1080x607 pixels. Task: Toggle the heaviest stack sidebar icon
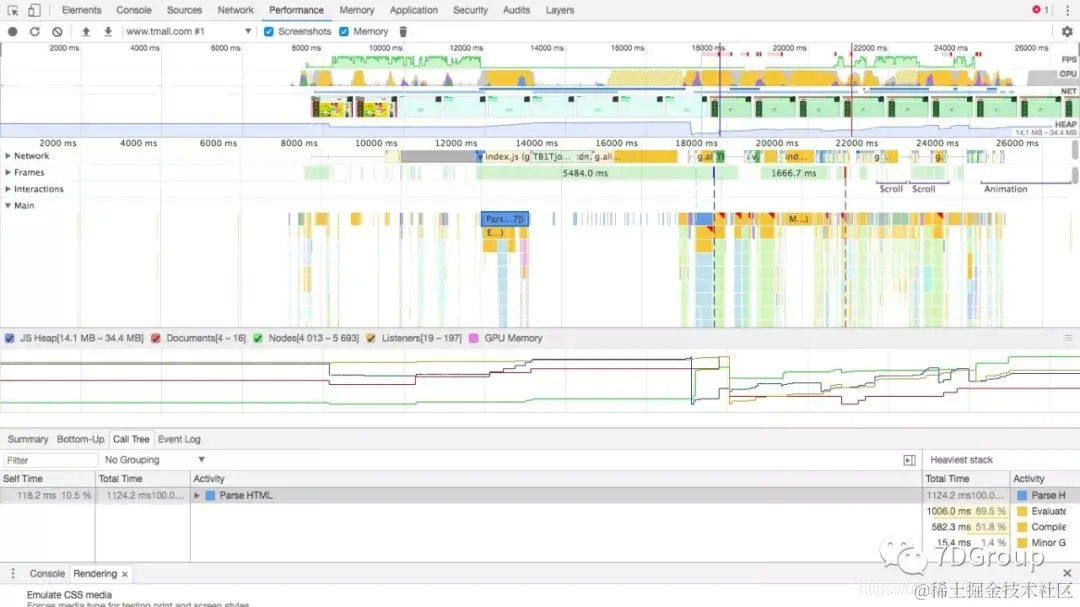click(x=909, y=460)
